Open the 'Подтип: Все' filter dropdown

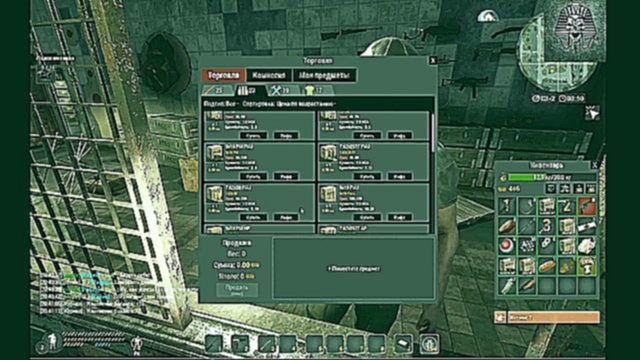tap(221, 104)
